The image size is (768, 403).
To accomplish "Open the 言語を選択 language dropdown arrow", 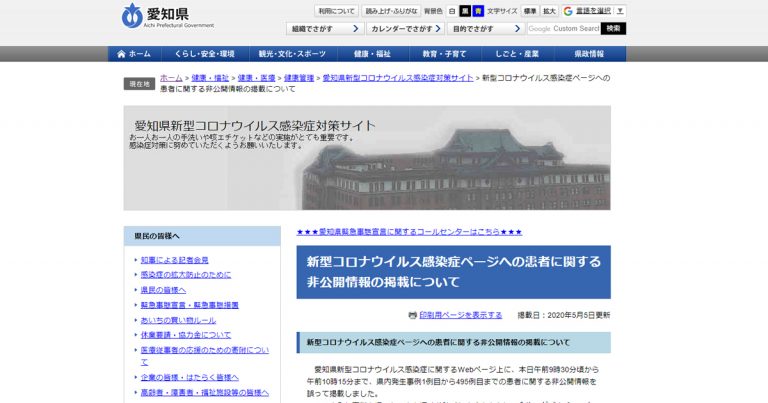I will coord(620,11).
